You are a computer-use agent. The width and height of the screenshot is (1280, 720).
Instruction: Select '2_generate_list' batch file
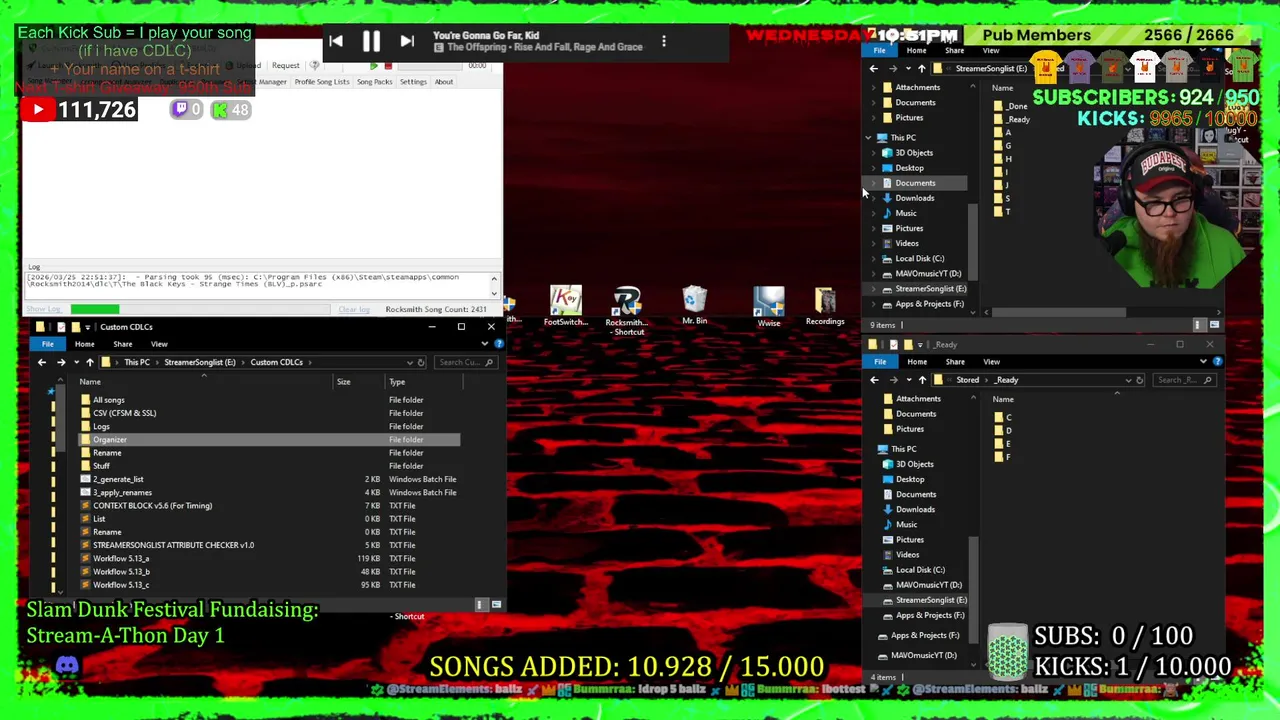coord(118,479)
